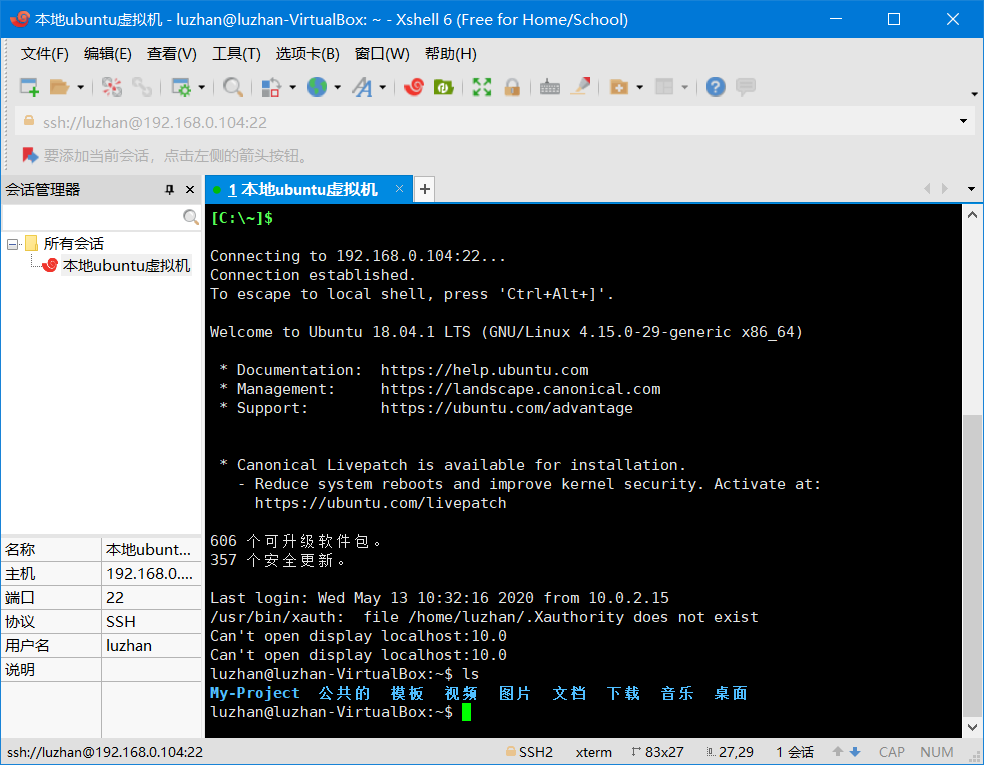Open the keyboard key map icon
This screenshot has width=984, height=765.
click(x=550, y=87)
